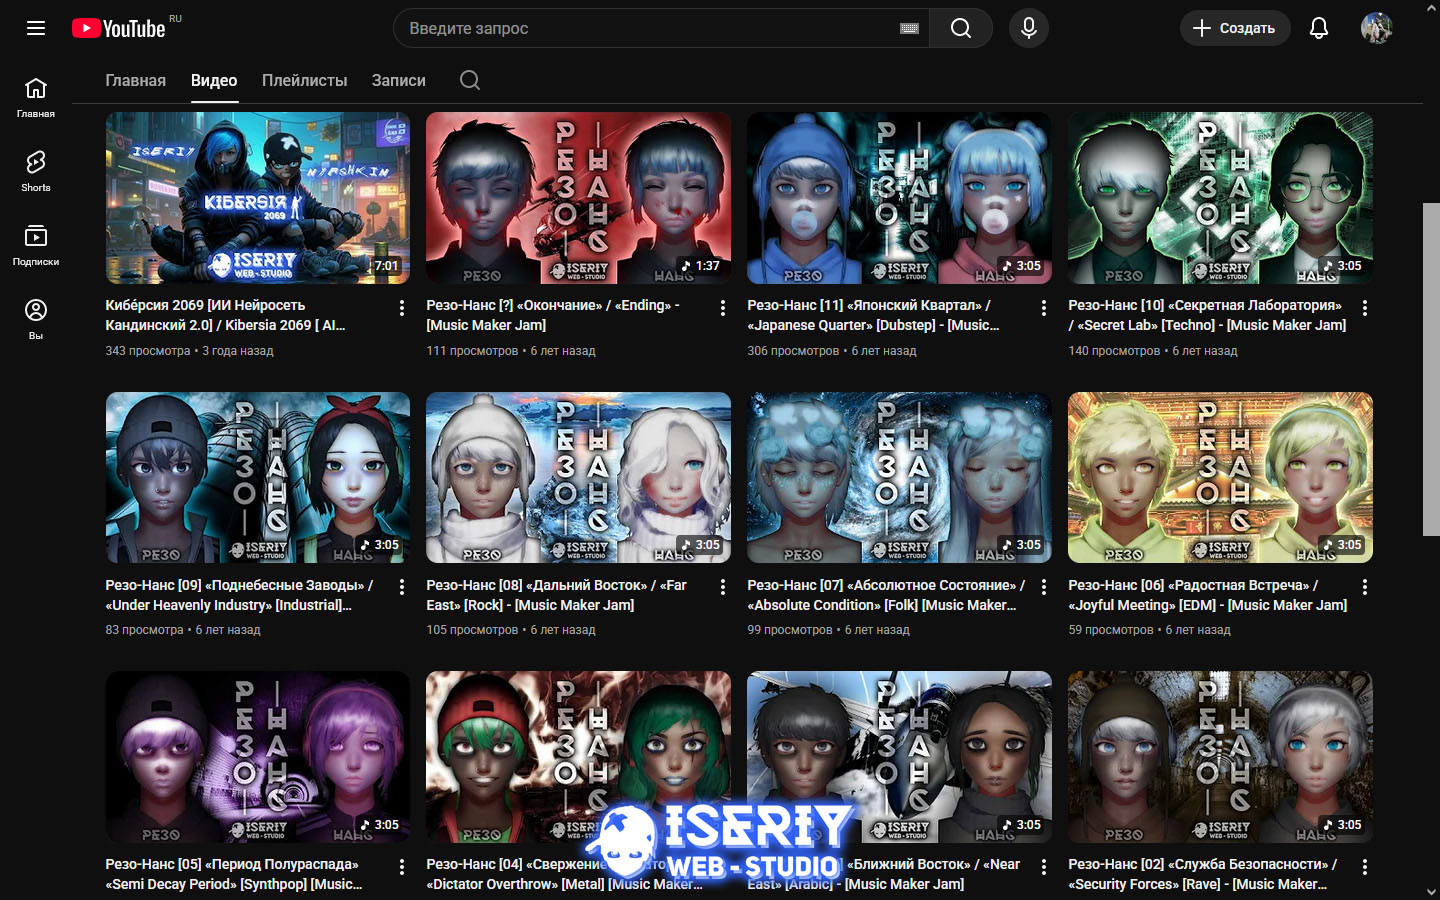
Task: Open the on-screen keyboard icon
Action: (x=909, y=28)
